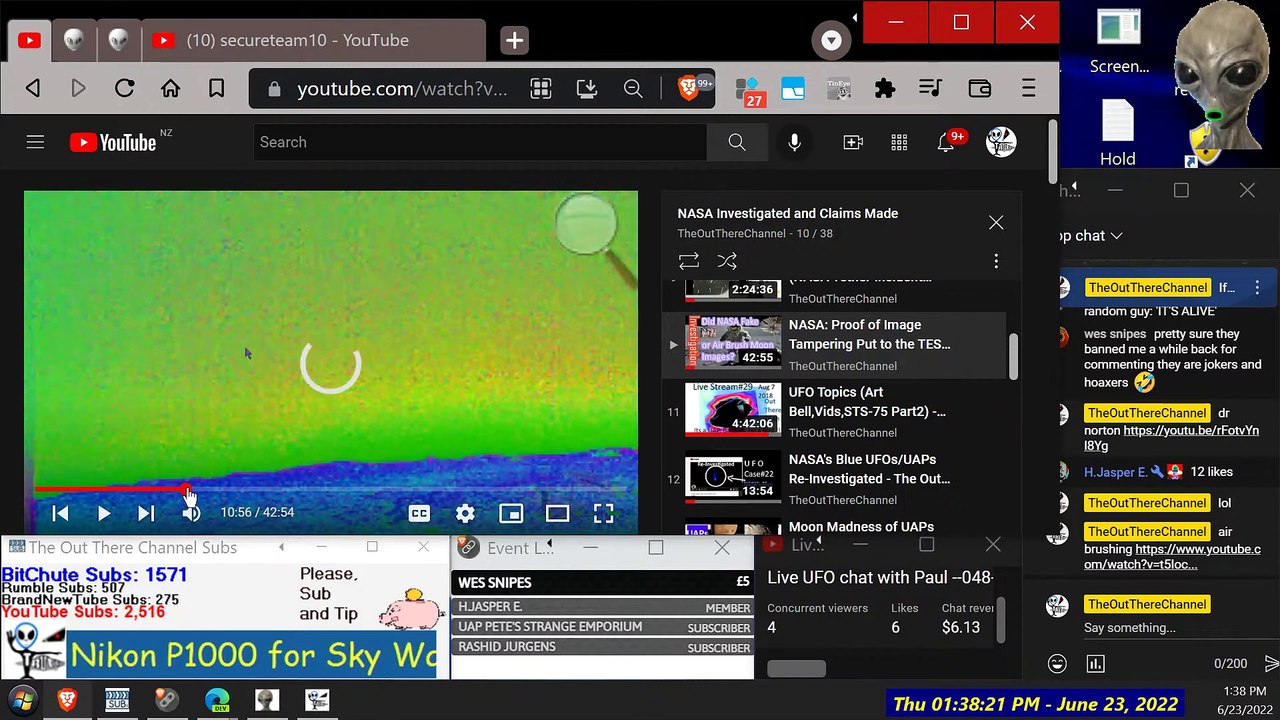The image size is (1280, 720).
Task: Open the Screen desktop shortcut
Action: point(1119,42)
